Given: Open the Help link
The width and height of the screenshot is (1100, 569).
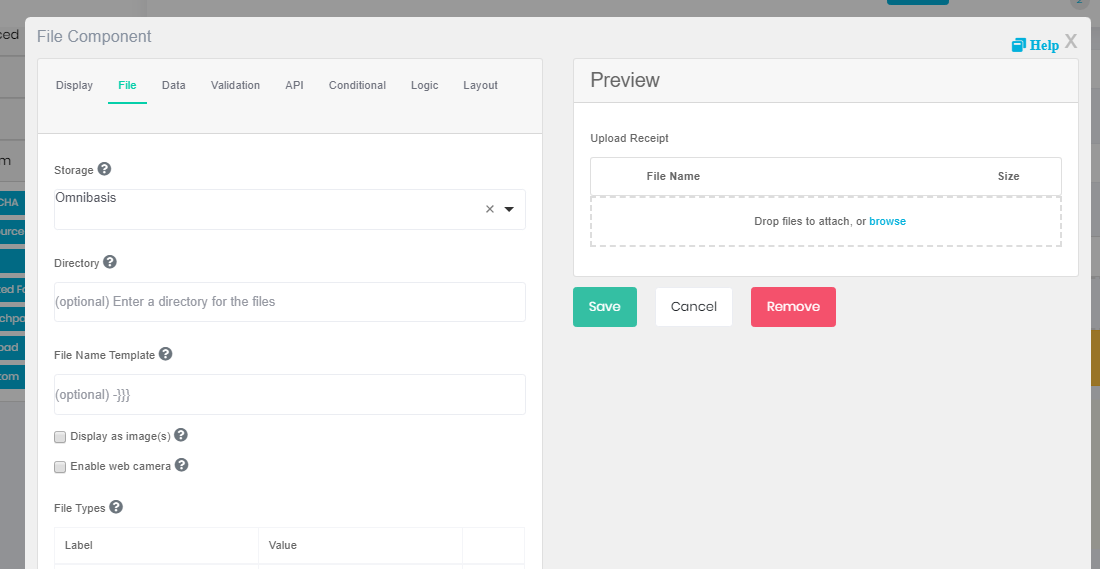Looking at the screenshot, I should tap(1036, 45).
